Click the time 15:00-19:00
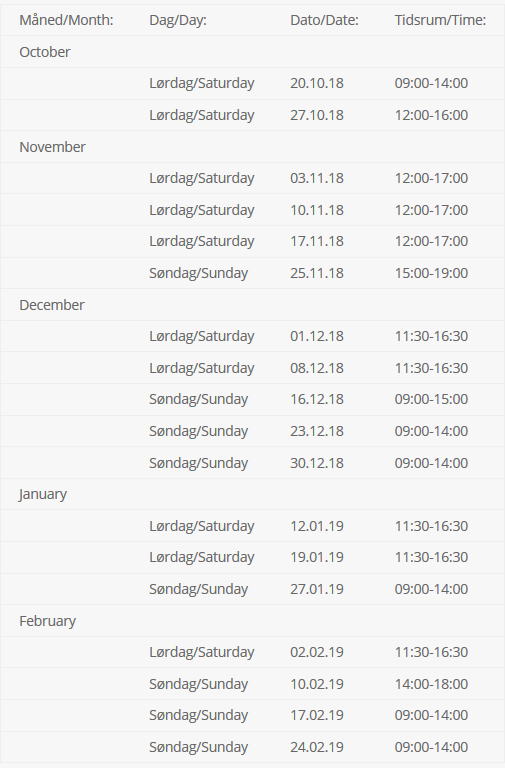This screenshot has width=505, height=768. (432, 273)
